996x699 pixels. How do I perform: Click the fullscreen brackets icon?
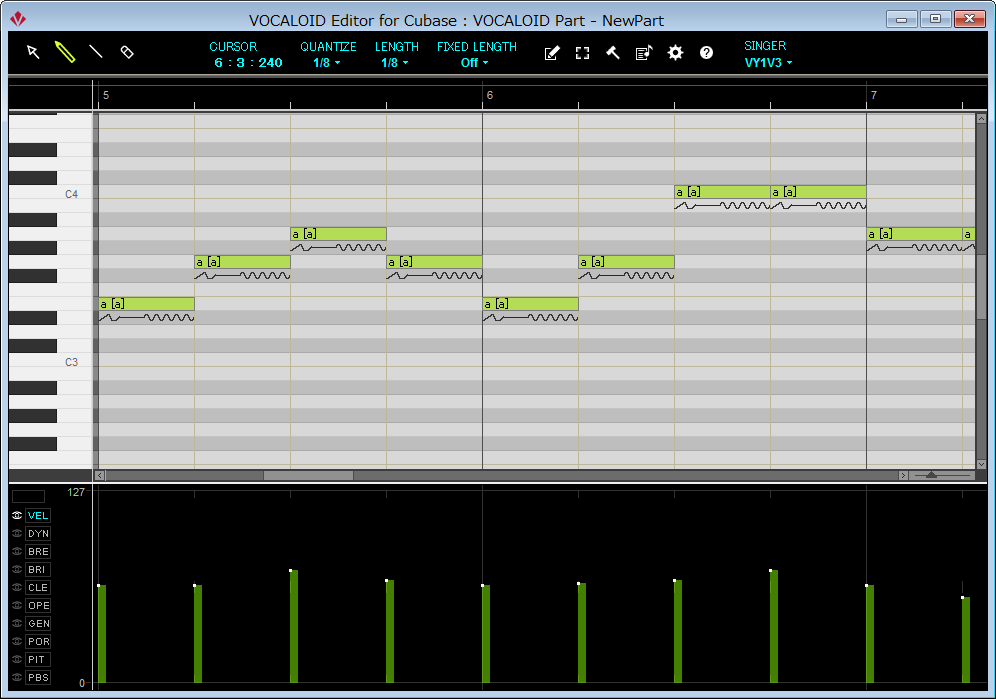[582, 53]
